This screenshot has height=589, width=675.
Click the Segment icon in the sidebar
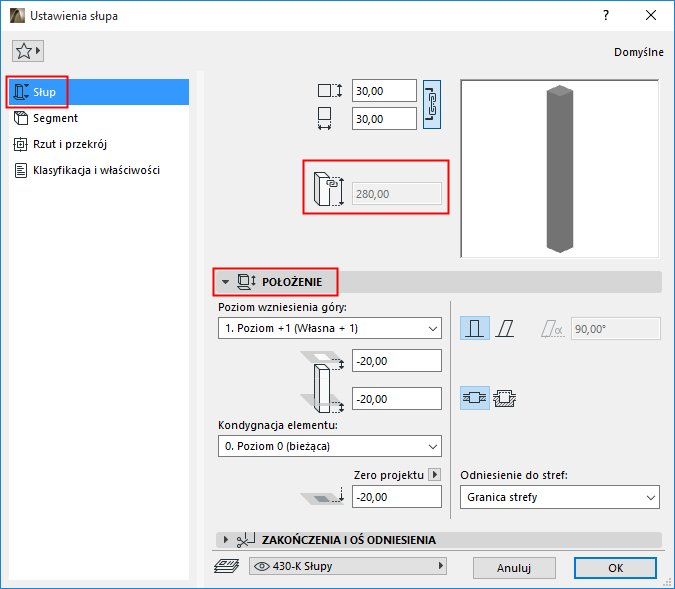[x=21, y=118]
